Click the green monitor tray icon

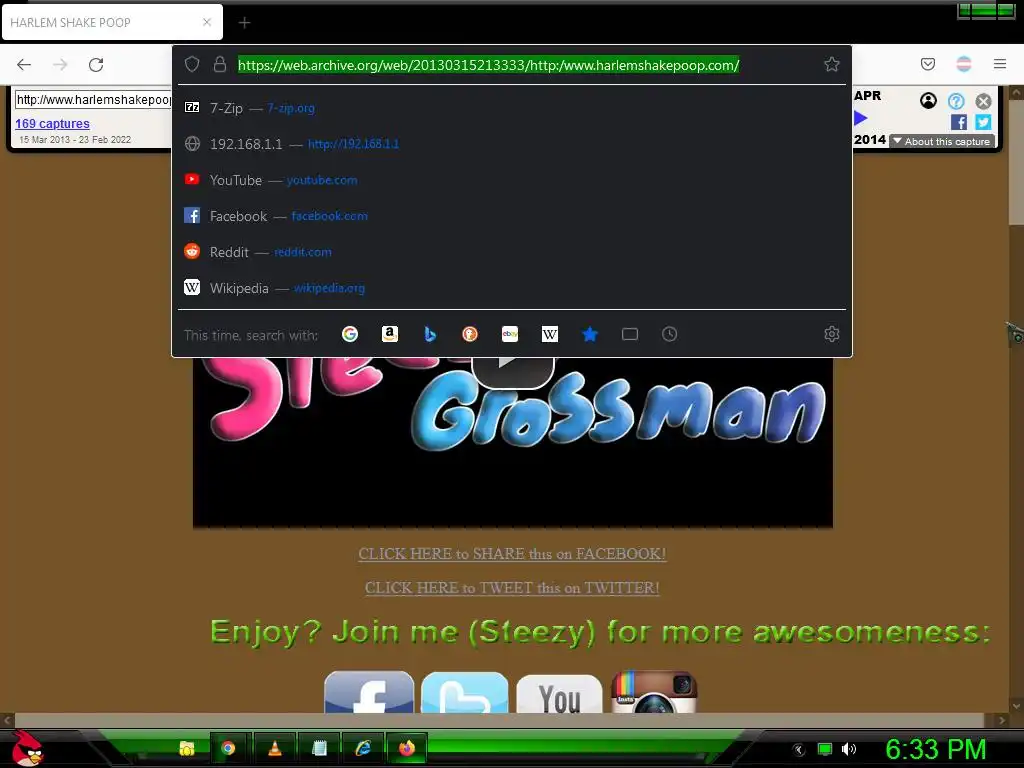tap(825, 749)
